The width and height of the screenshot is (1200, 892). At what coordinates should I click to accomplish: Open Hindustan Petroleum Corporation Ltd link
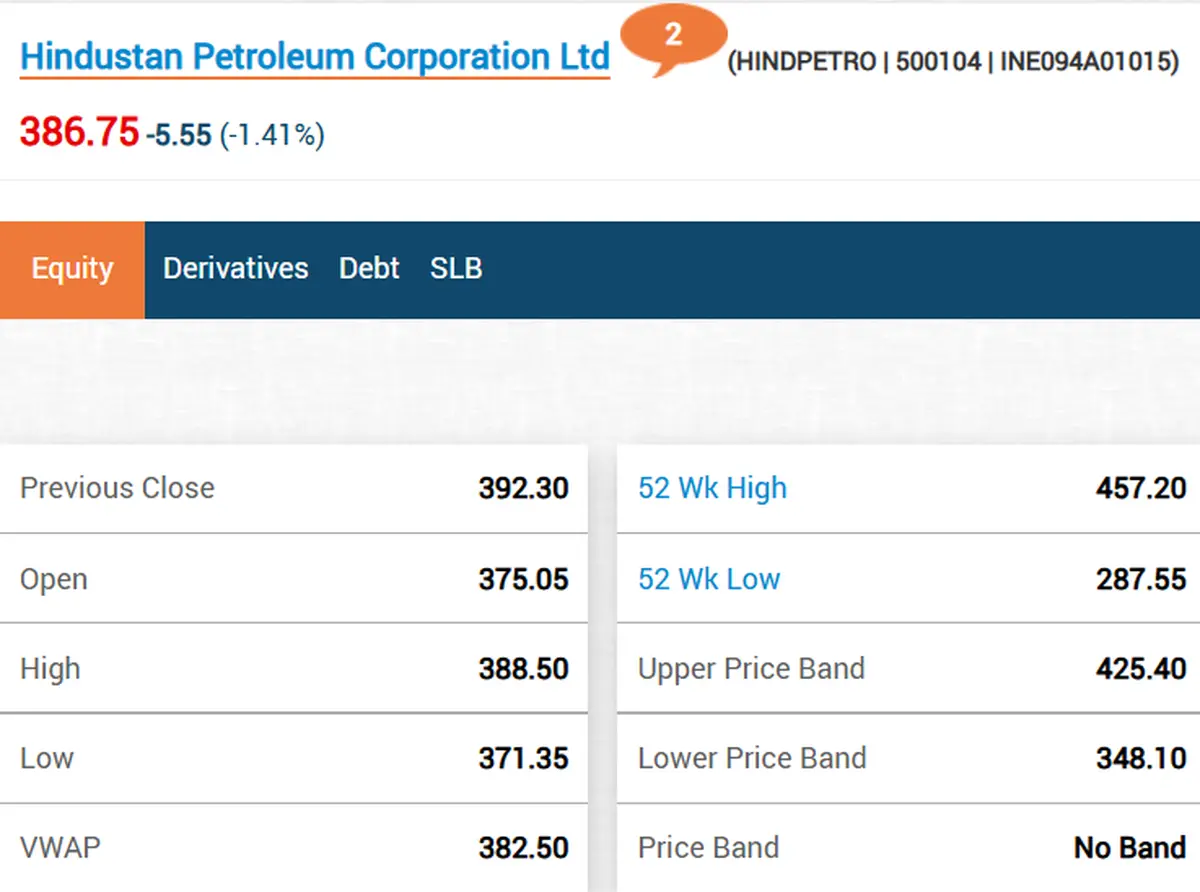[x=315, y=57]
